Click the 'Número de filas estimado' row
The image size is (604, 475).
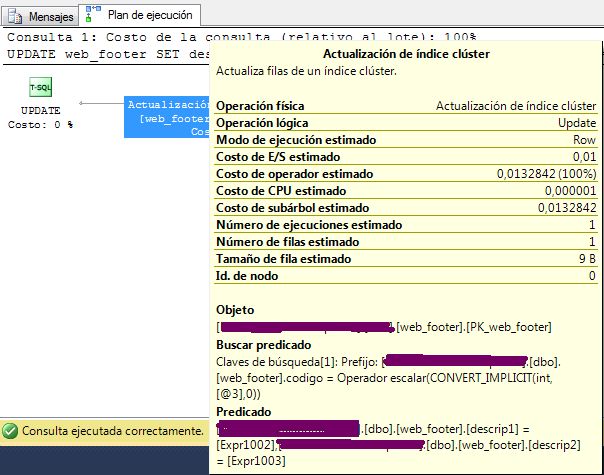406,242
